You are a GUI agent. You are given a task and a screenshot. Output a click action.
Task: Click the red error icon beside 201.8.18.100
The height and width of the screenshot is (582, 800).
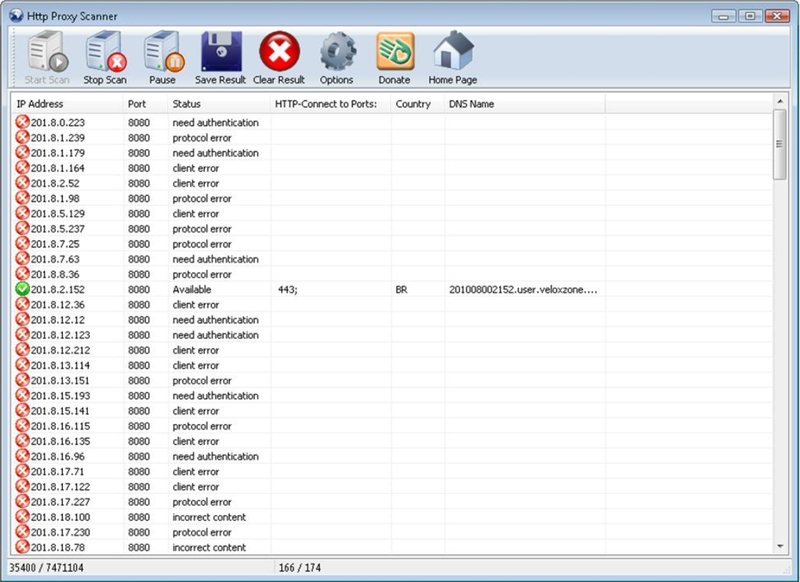coord(22,517)
